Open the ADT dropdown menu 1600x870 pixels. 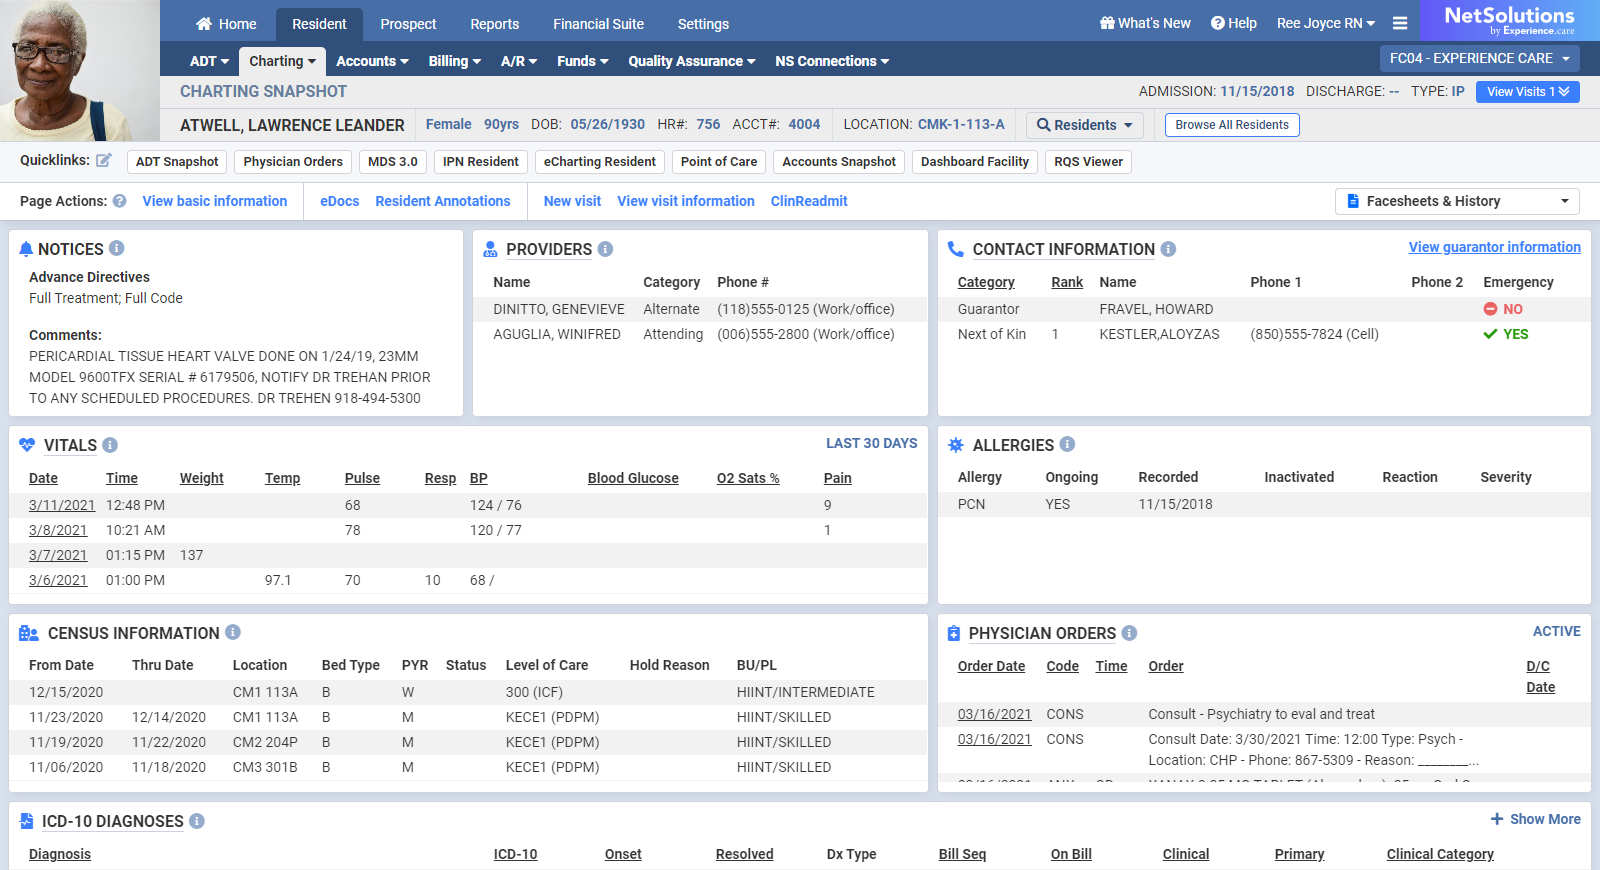pyautogui.click(x=209, y=61)
